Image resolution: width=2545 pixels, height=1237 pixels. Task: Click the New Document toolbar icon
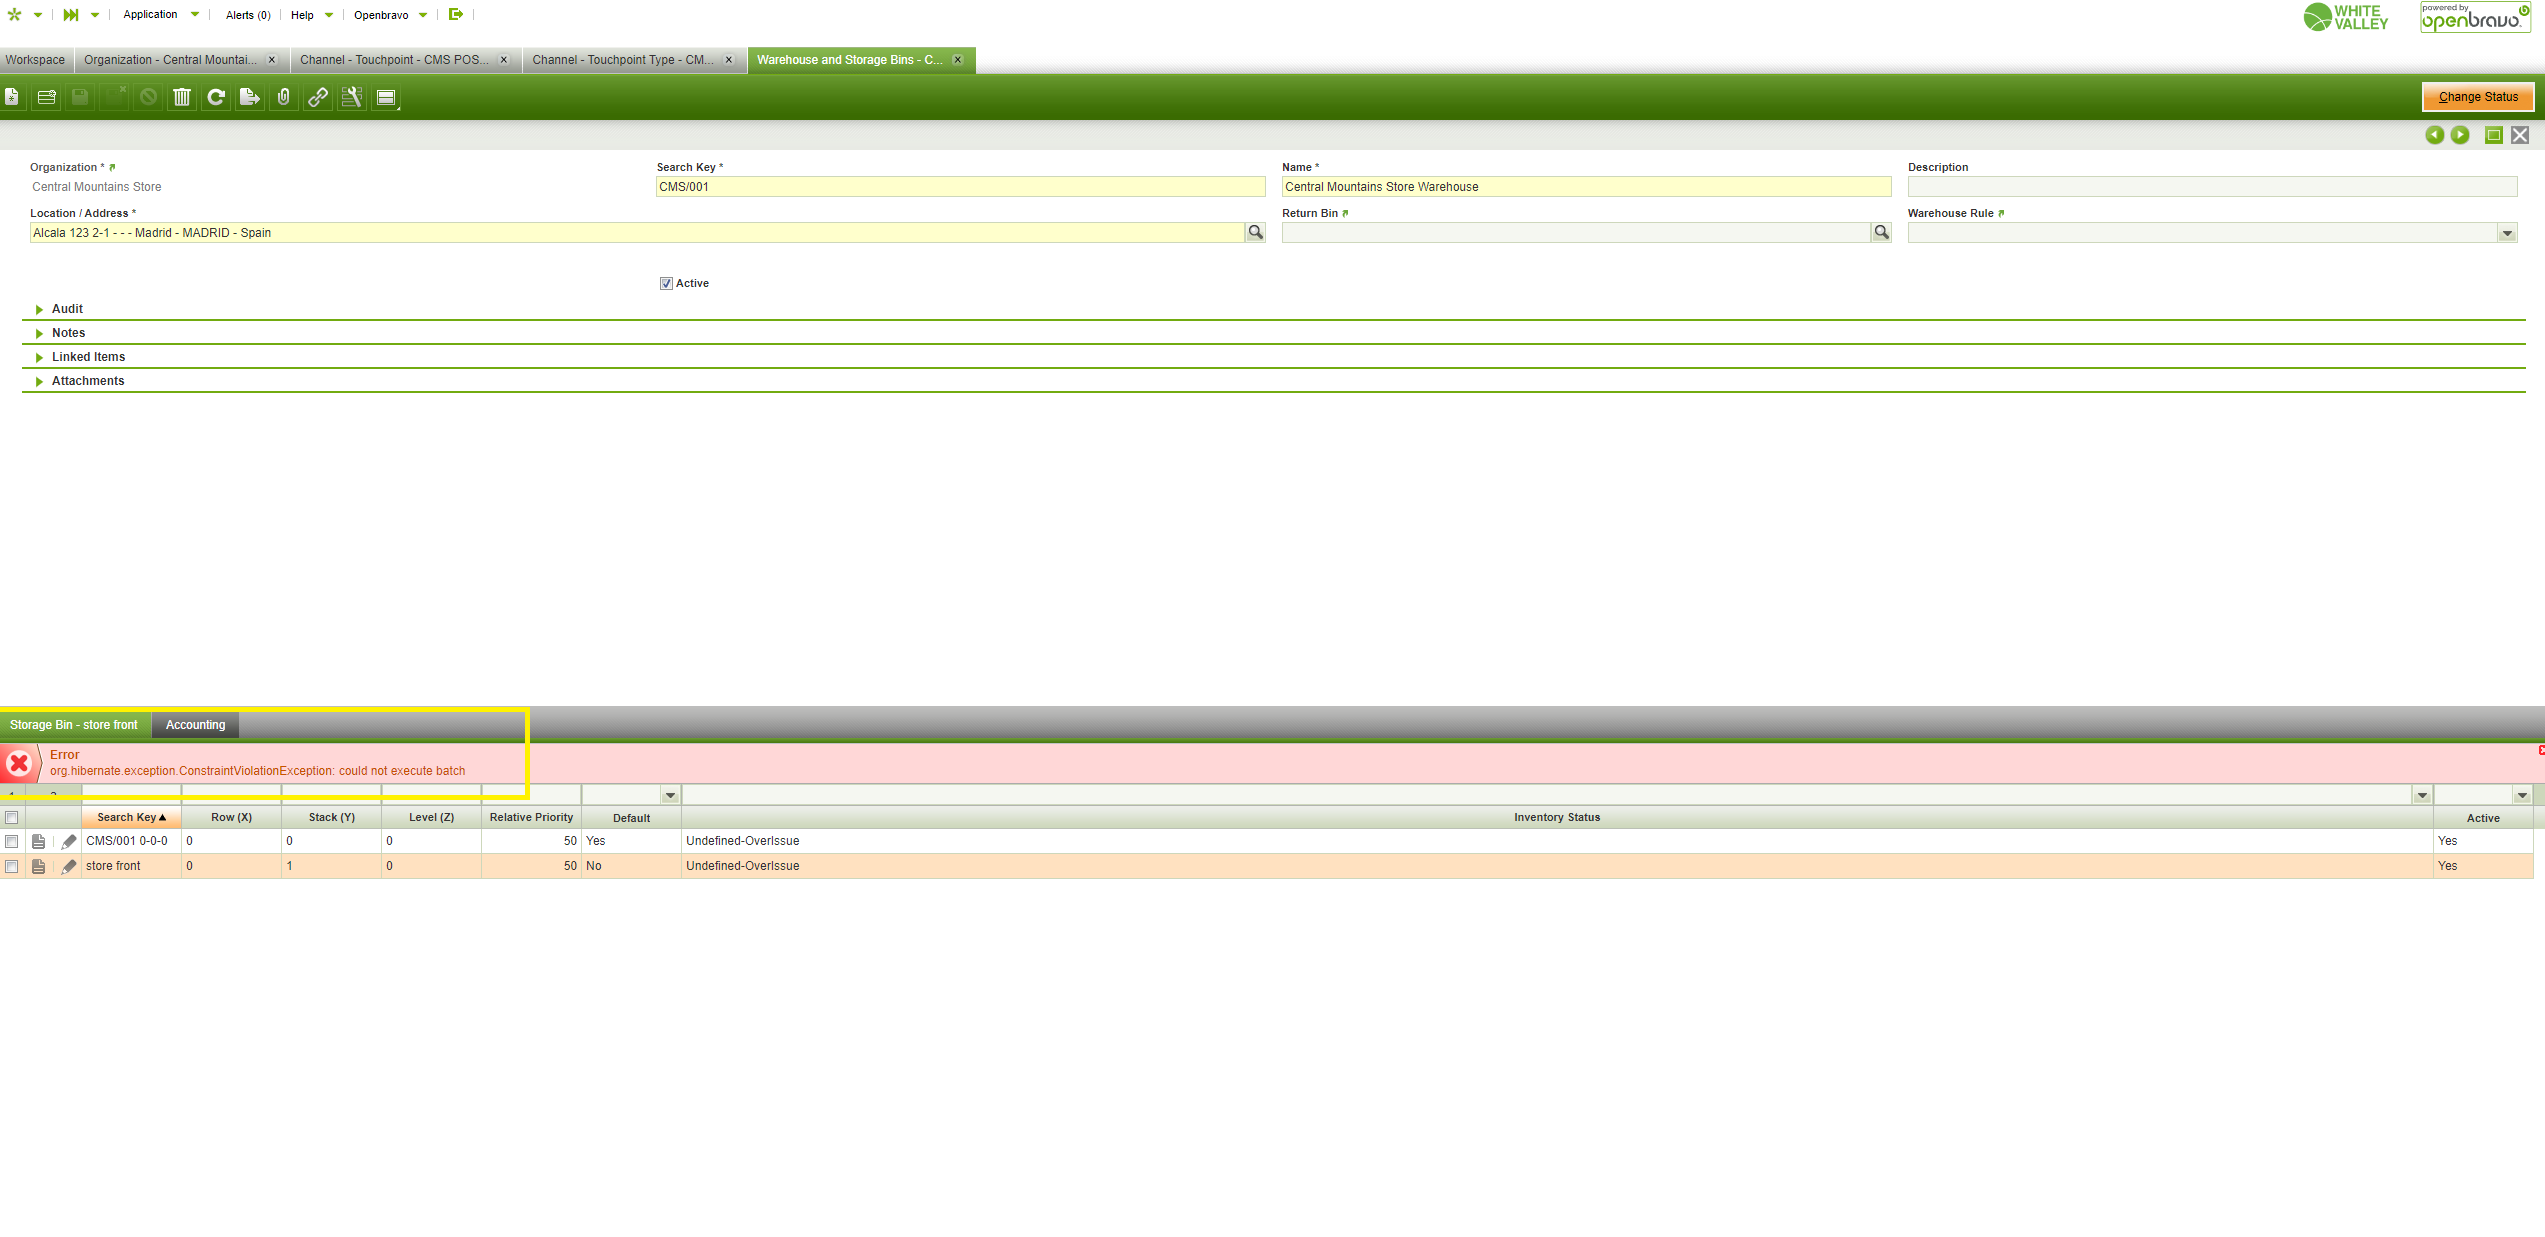pyautogui.click(x=12, y=97)
